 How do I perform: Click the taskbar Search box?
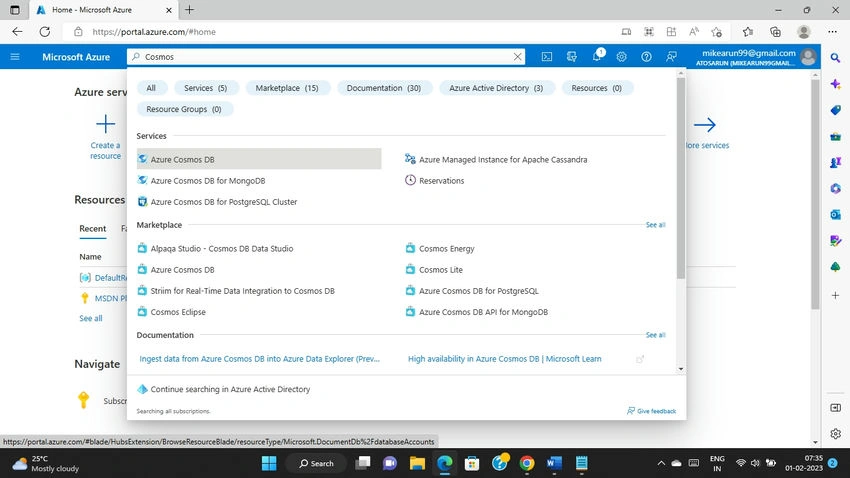click(317, 463)
